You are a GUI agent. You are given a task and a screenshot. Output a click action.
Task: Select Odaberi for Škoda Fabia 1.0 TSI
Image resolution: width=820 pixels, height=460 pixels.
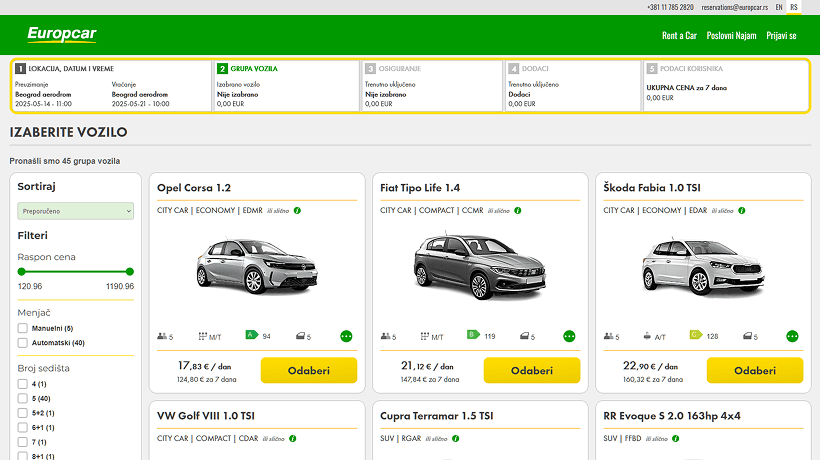coord(755,370)
